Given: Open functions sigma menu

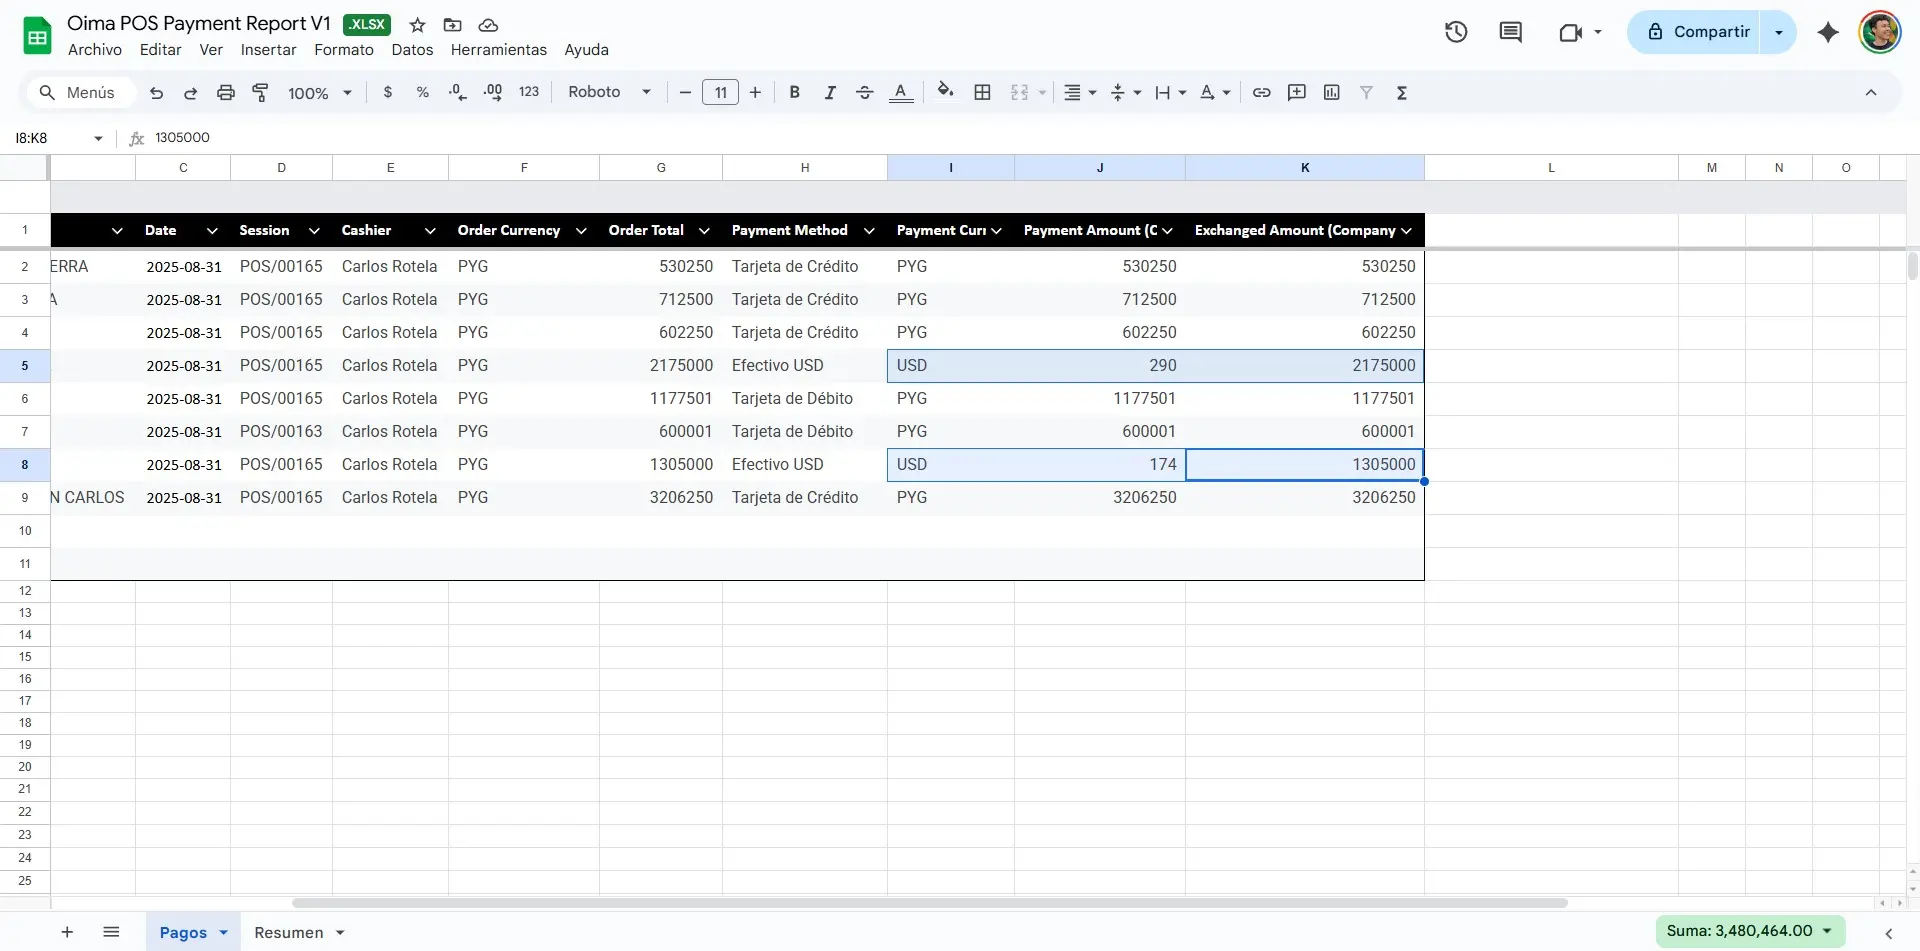Looking at the screenshot, I should tap(1402, 92).
